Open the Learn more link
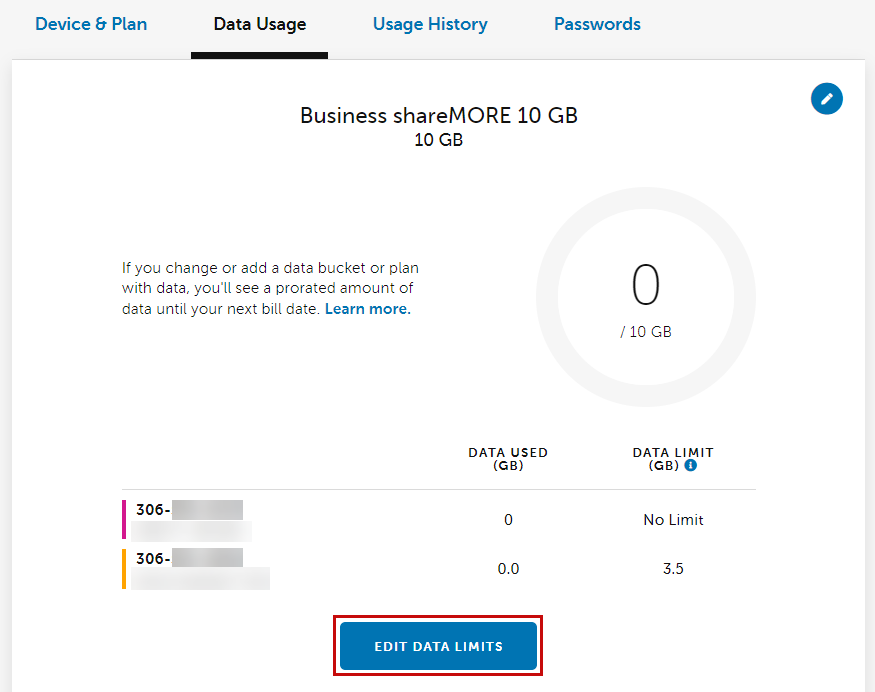875x692 pixels. (367, 308)
